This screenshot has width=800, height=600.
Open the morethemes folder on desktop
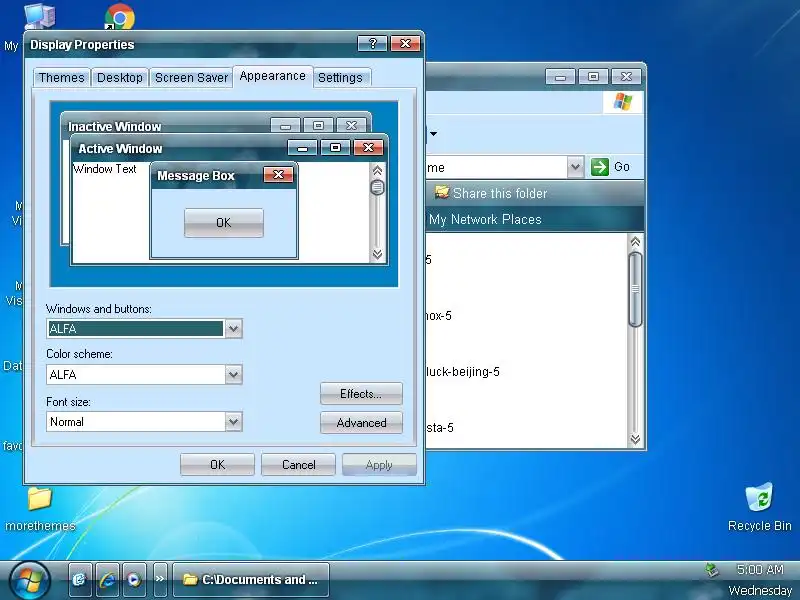tap(40, 509)
